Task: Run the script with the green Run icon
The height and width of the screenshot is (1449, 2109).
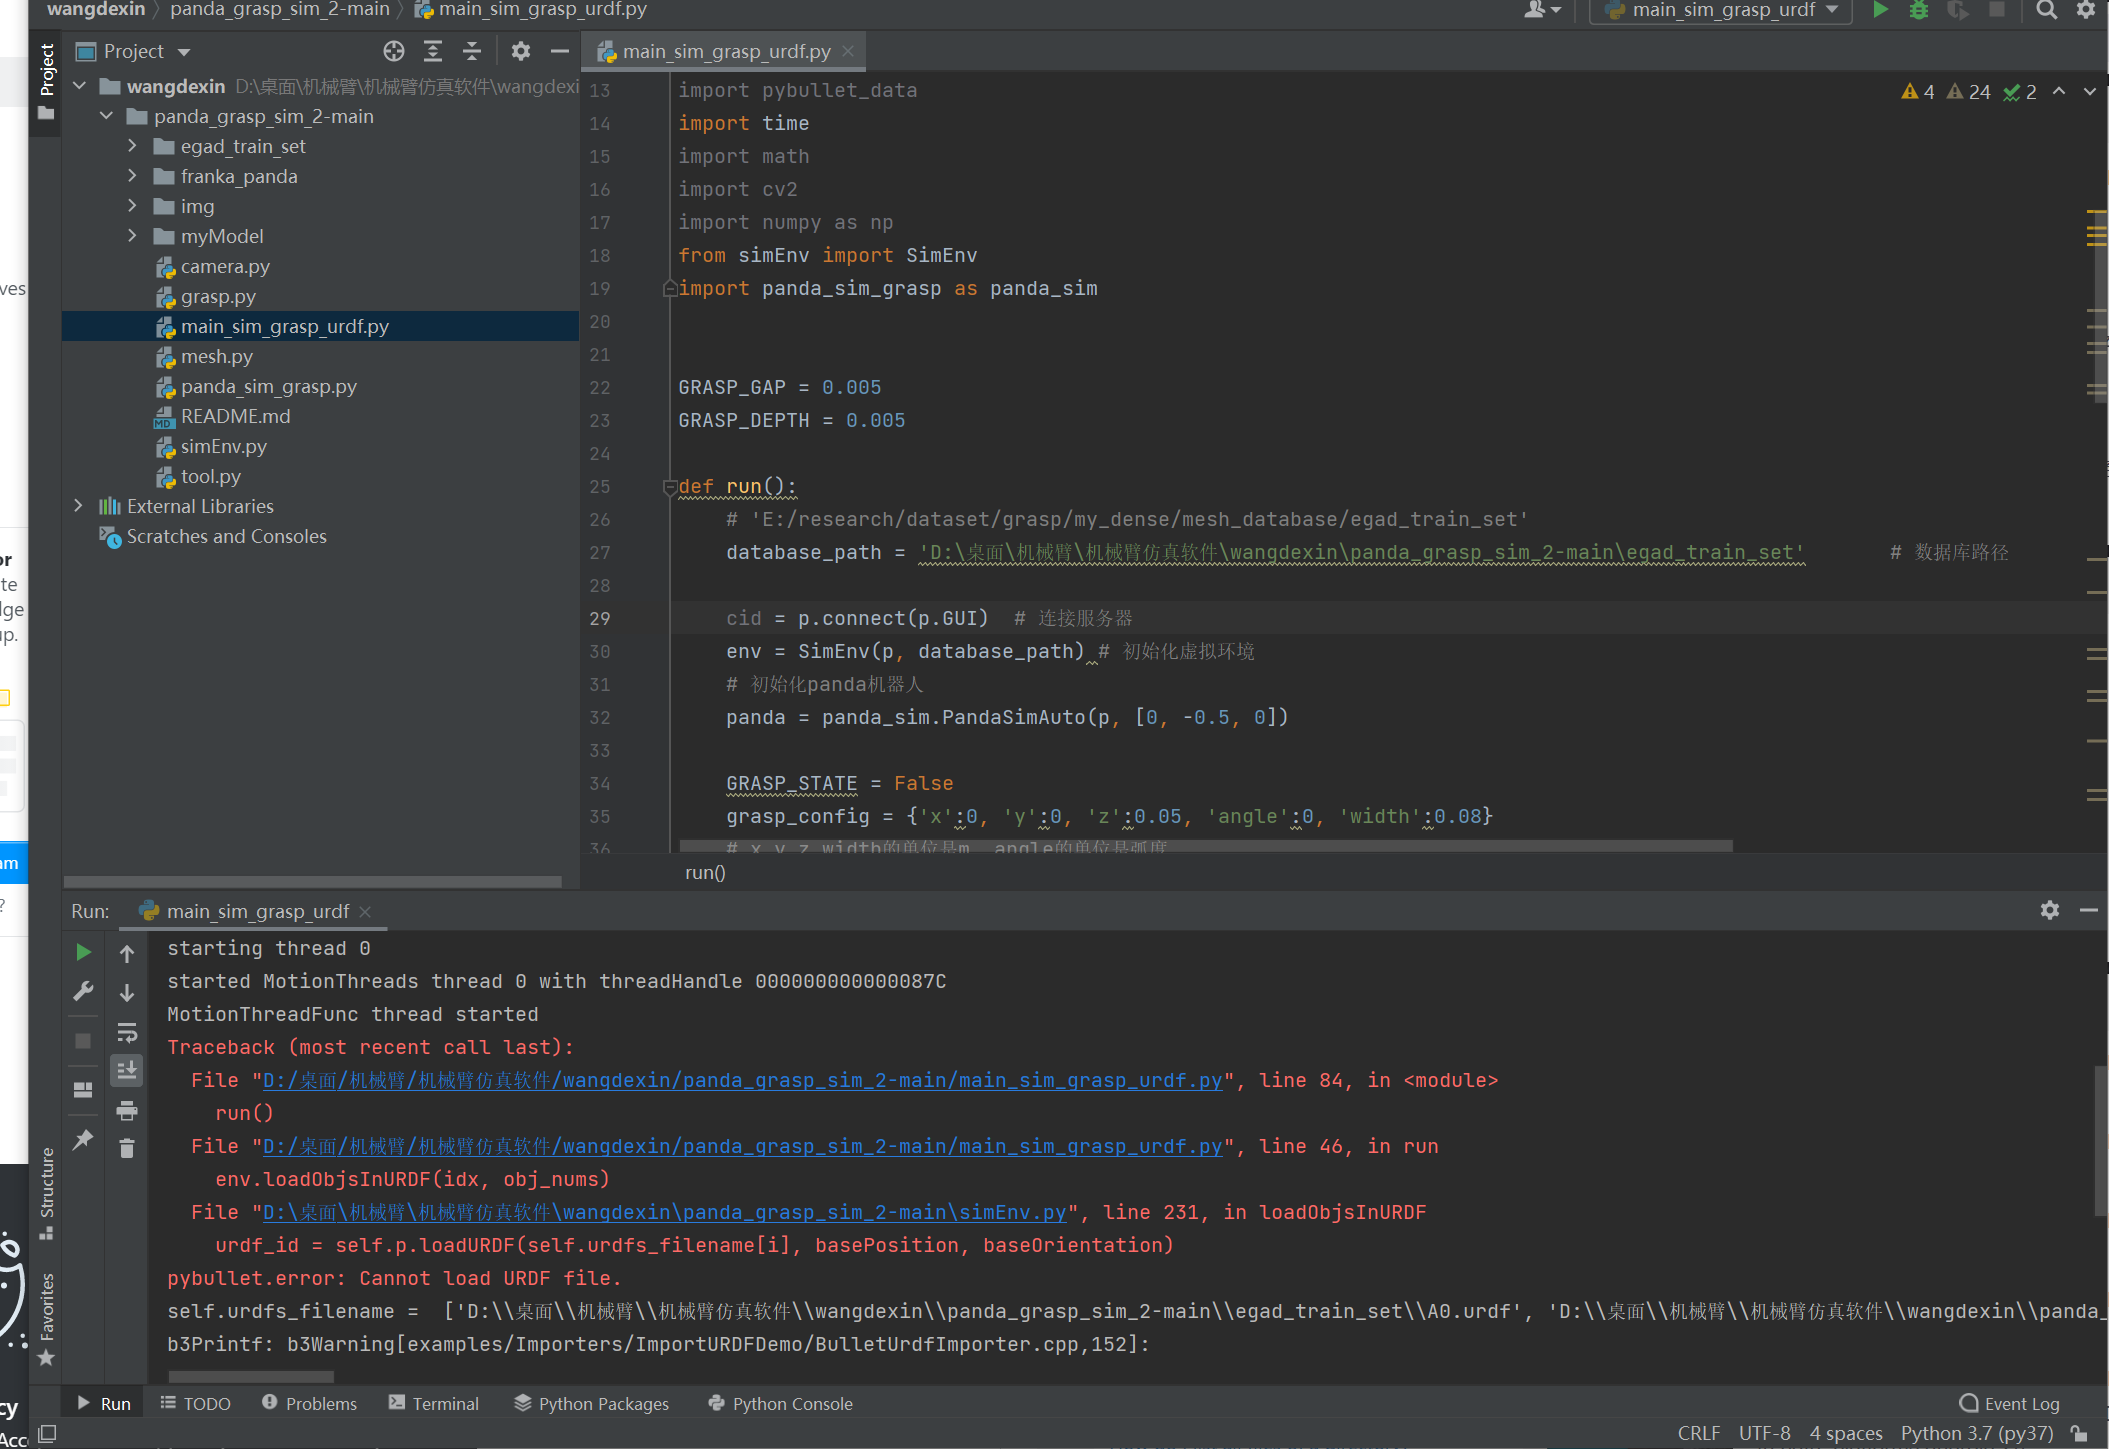Action: [x=1879, y=10]
